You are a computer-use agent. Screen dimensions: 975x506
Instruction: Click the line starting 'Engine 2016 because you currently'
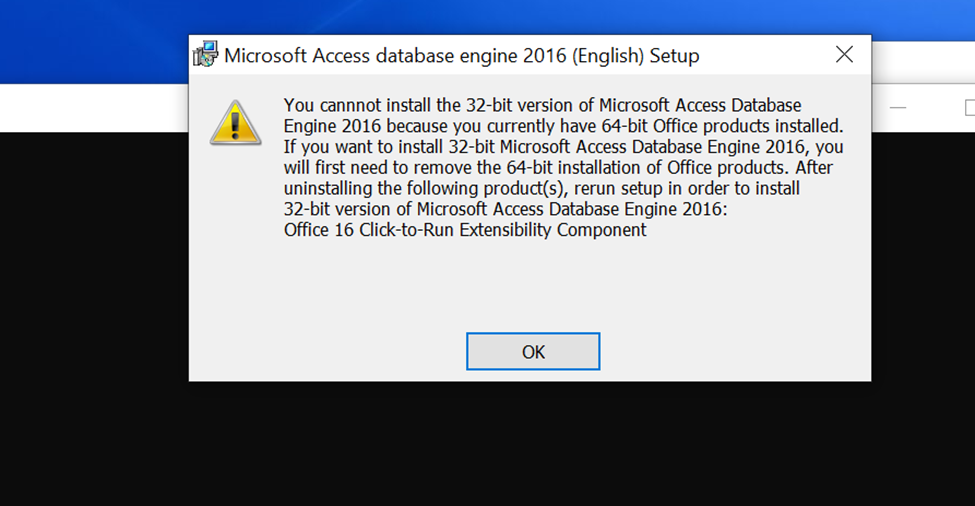[563, 126]
